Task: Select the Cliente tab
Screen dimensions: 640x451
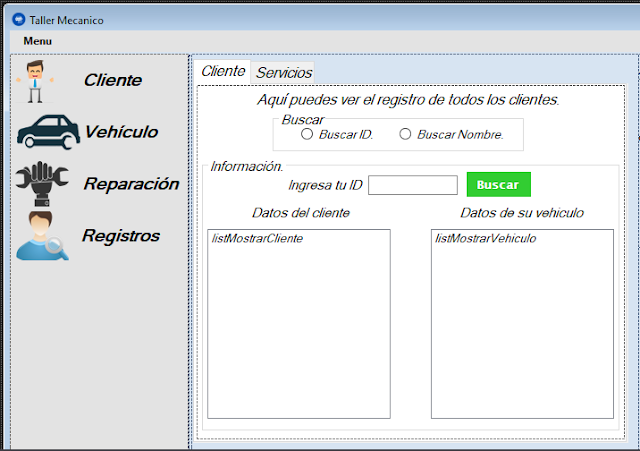Action: pyautogui.click(x=223, y=71)
